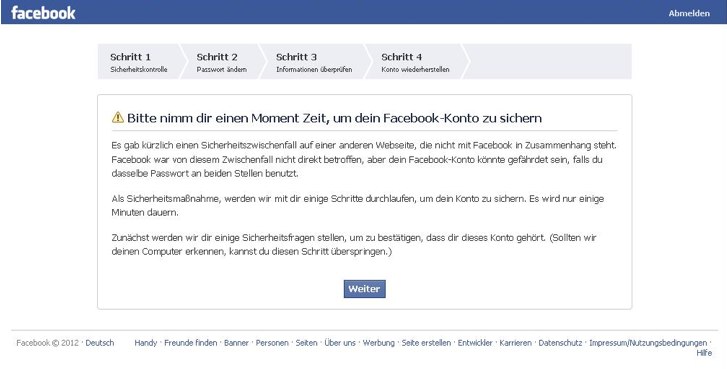The height and width of the screenshot is (369, 727).
Task: Log out via the Abmelden link
Action: click(x=689, y=13)
